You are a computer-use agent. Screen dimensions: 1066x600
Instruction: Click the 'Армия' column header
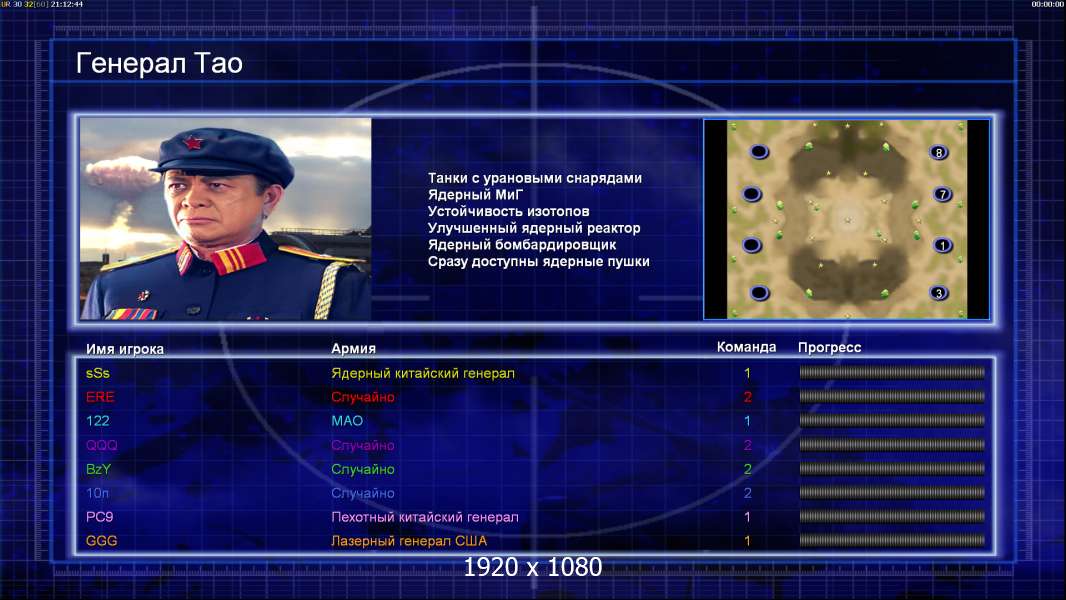click(x=354, y=348)
